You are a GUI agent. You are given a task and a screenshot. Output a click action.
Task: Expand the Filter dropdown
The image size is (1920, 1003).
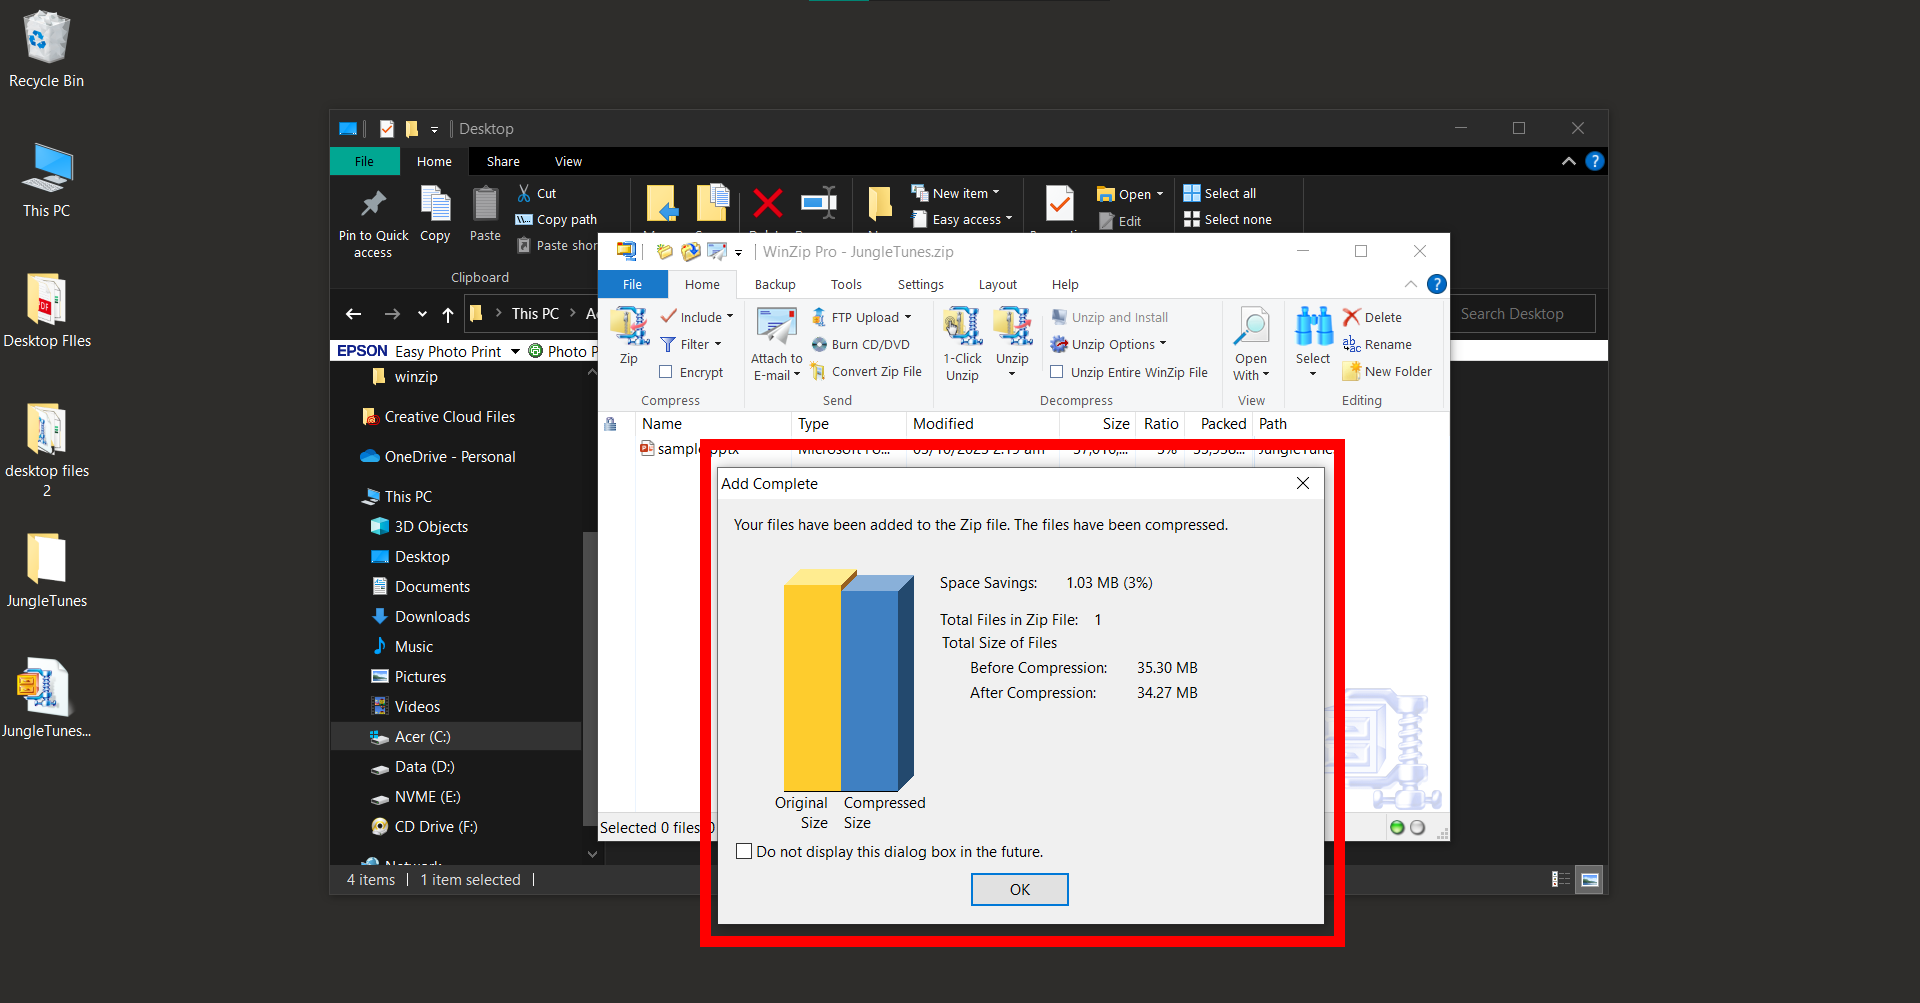pos(693,344)
